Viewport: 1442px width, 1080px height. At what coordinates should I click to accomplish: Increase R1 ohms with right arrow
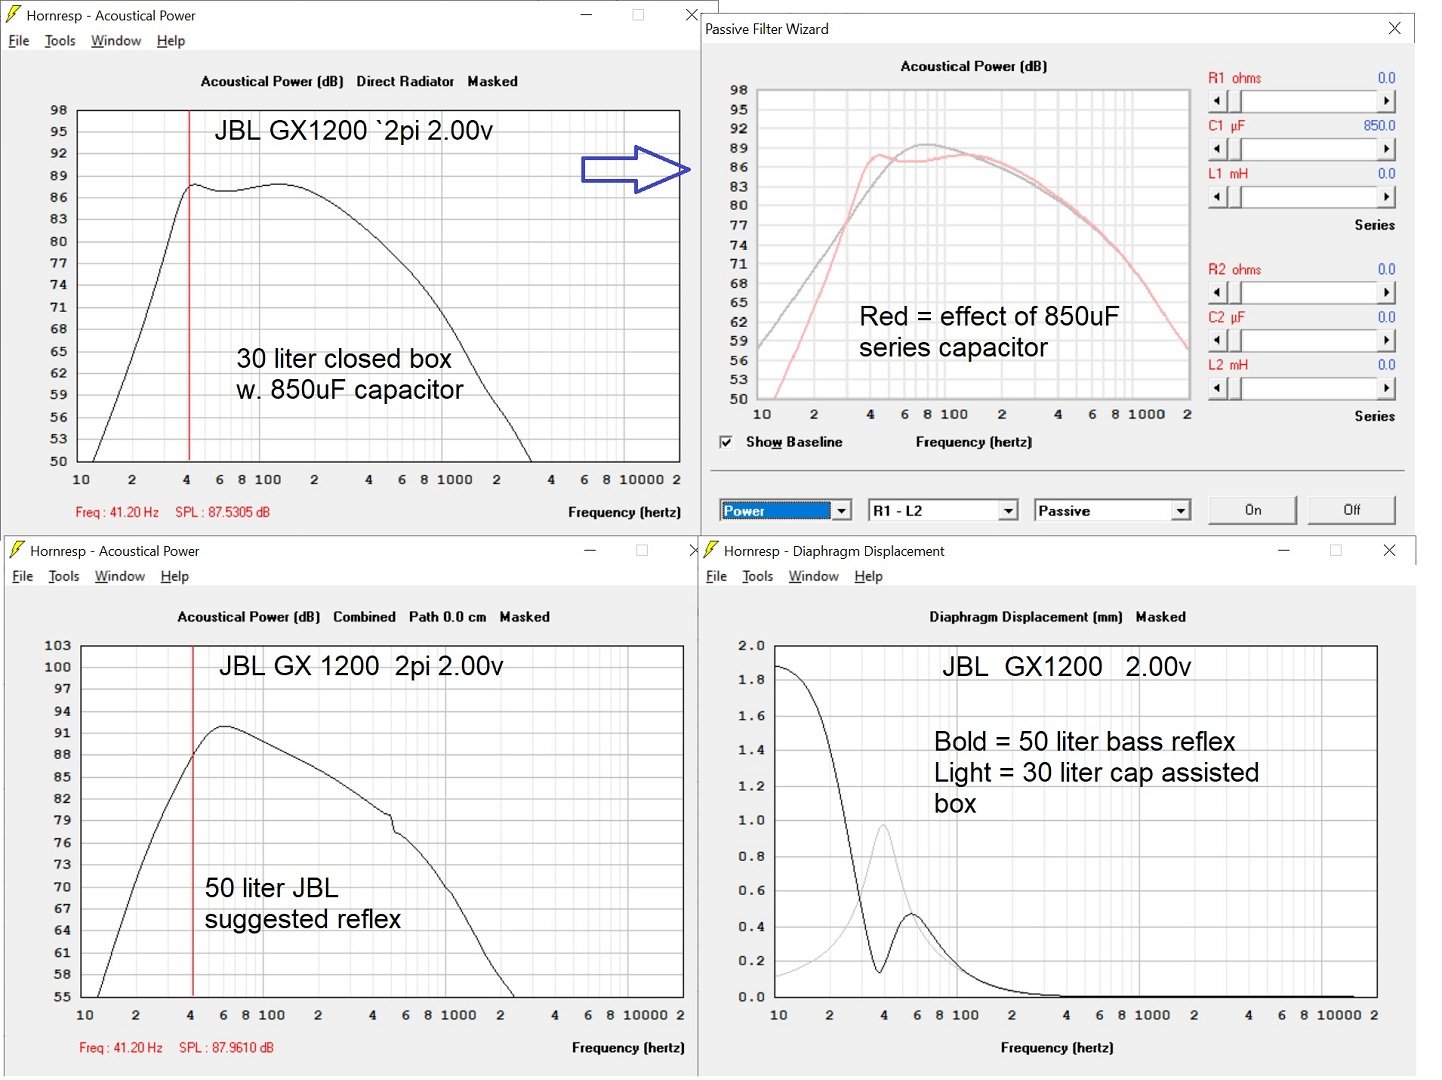(x=1386, y=101)
